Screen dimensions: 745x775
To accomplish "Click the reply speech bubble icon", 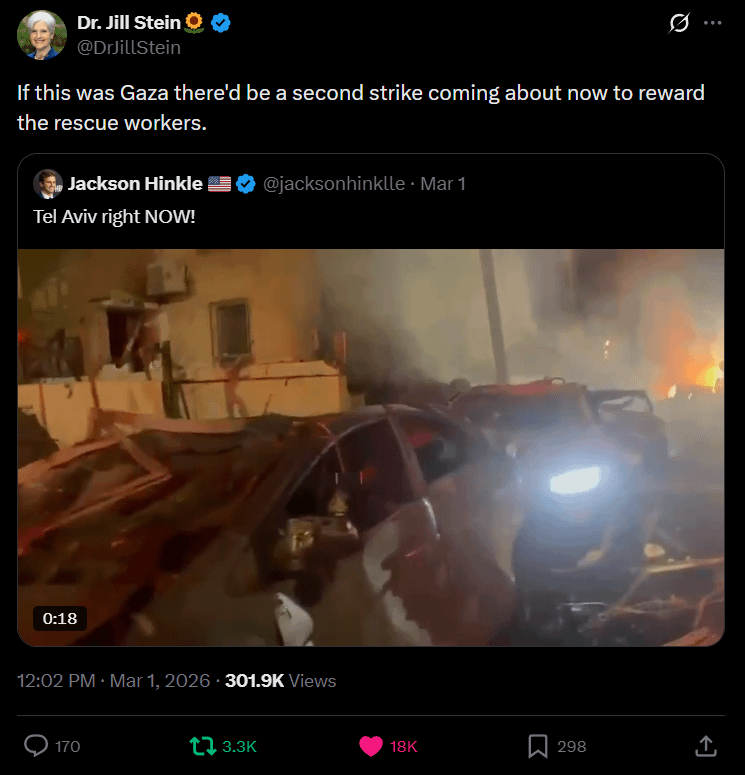I will pyautogui.click(x=36, y=746).
